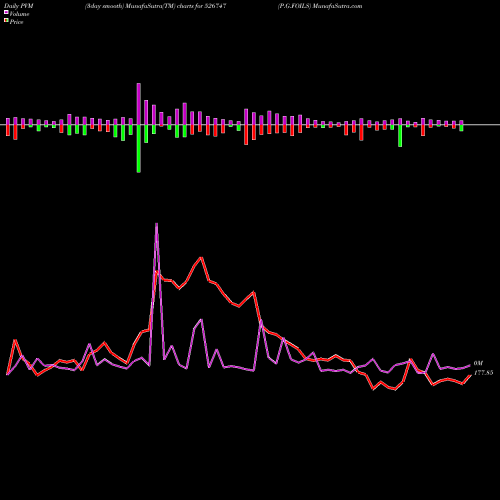
Task: Click the '(3day smooth) MunafaSutra(TM) charts for 526747' heading
Action: pyautogui.click(x=156, y=6)
